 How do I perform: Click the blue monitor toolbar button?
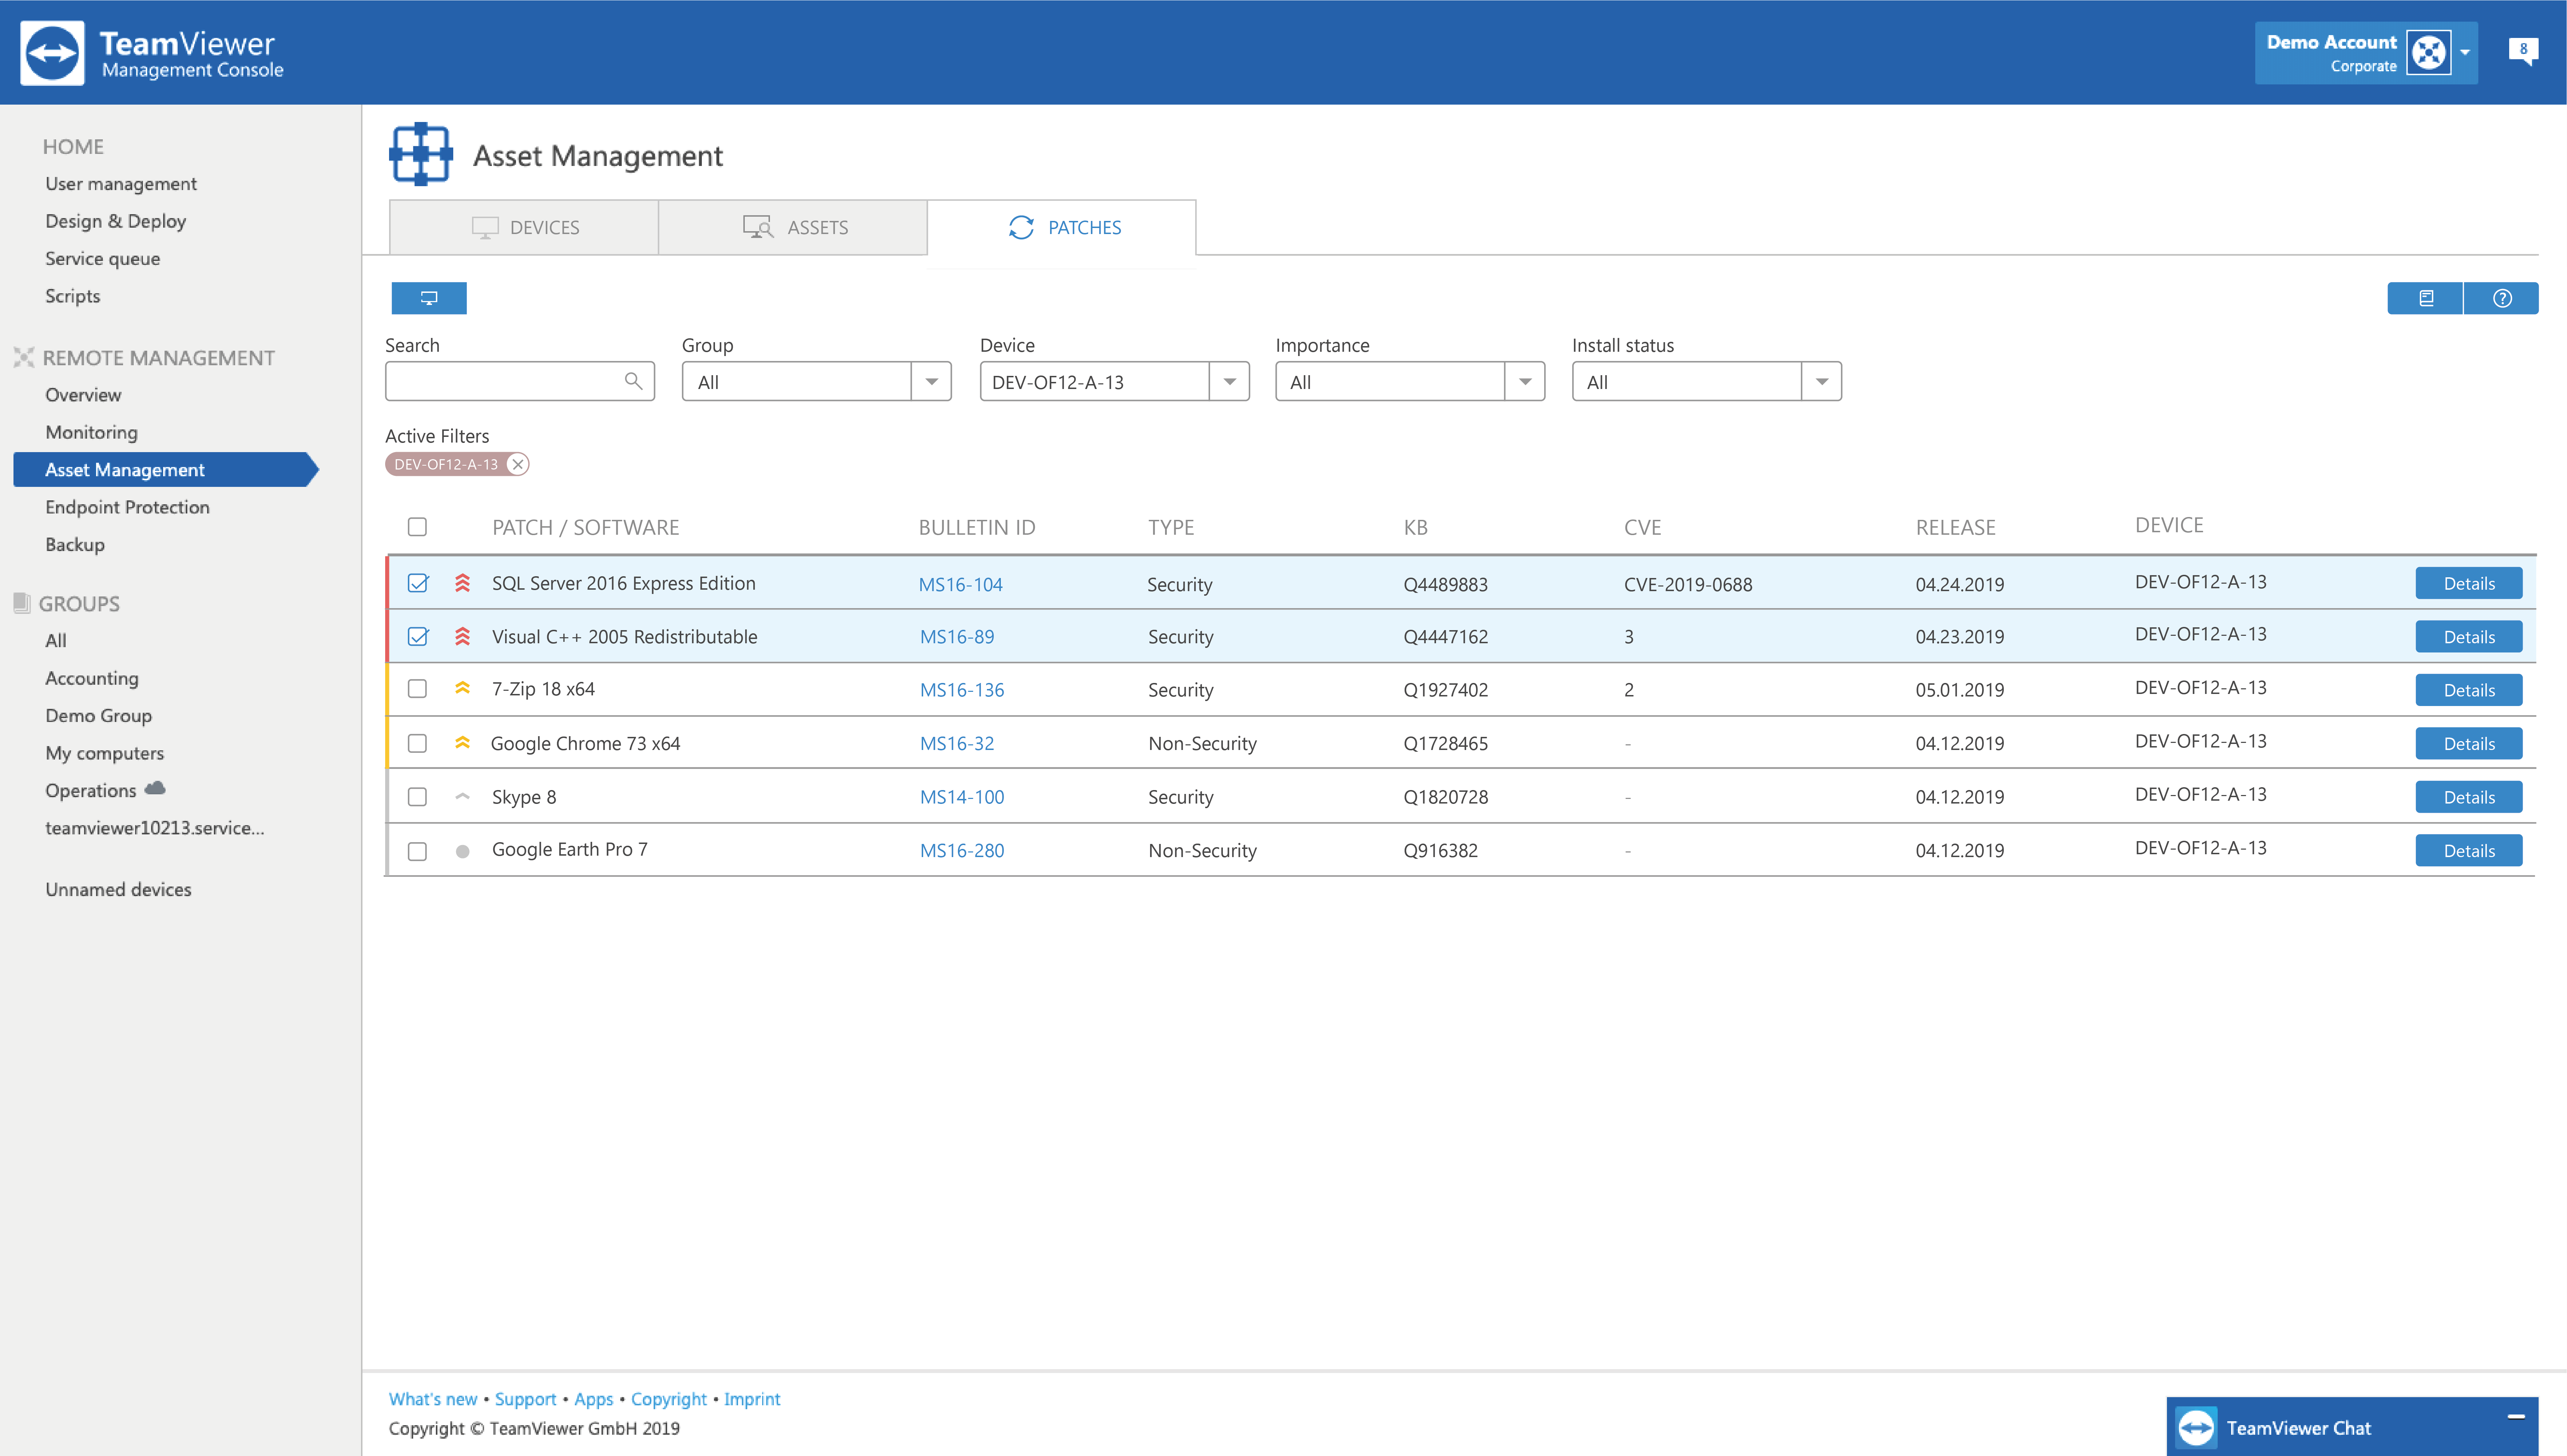[429, 298]
